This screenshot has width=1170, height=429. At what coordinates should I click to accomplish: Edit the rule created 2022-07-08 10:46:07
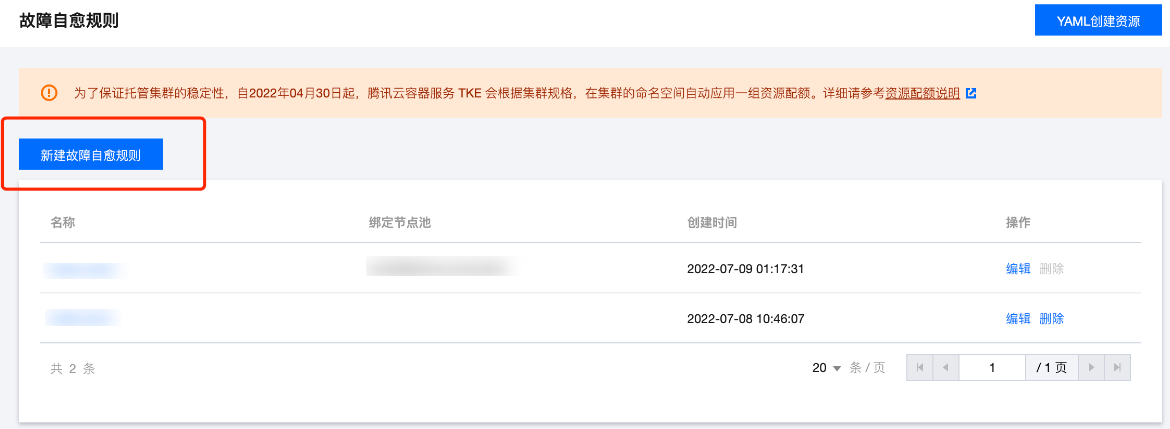coord(1018,319)
